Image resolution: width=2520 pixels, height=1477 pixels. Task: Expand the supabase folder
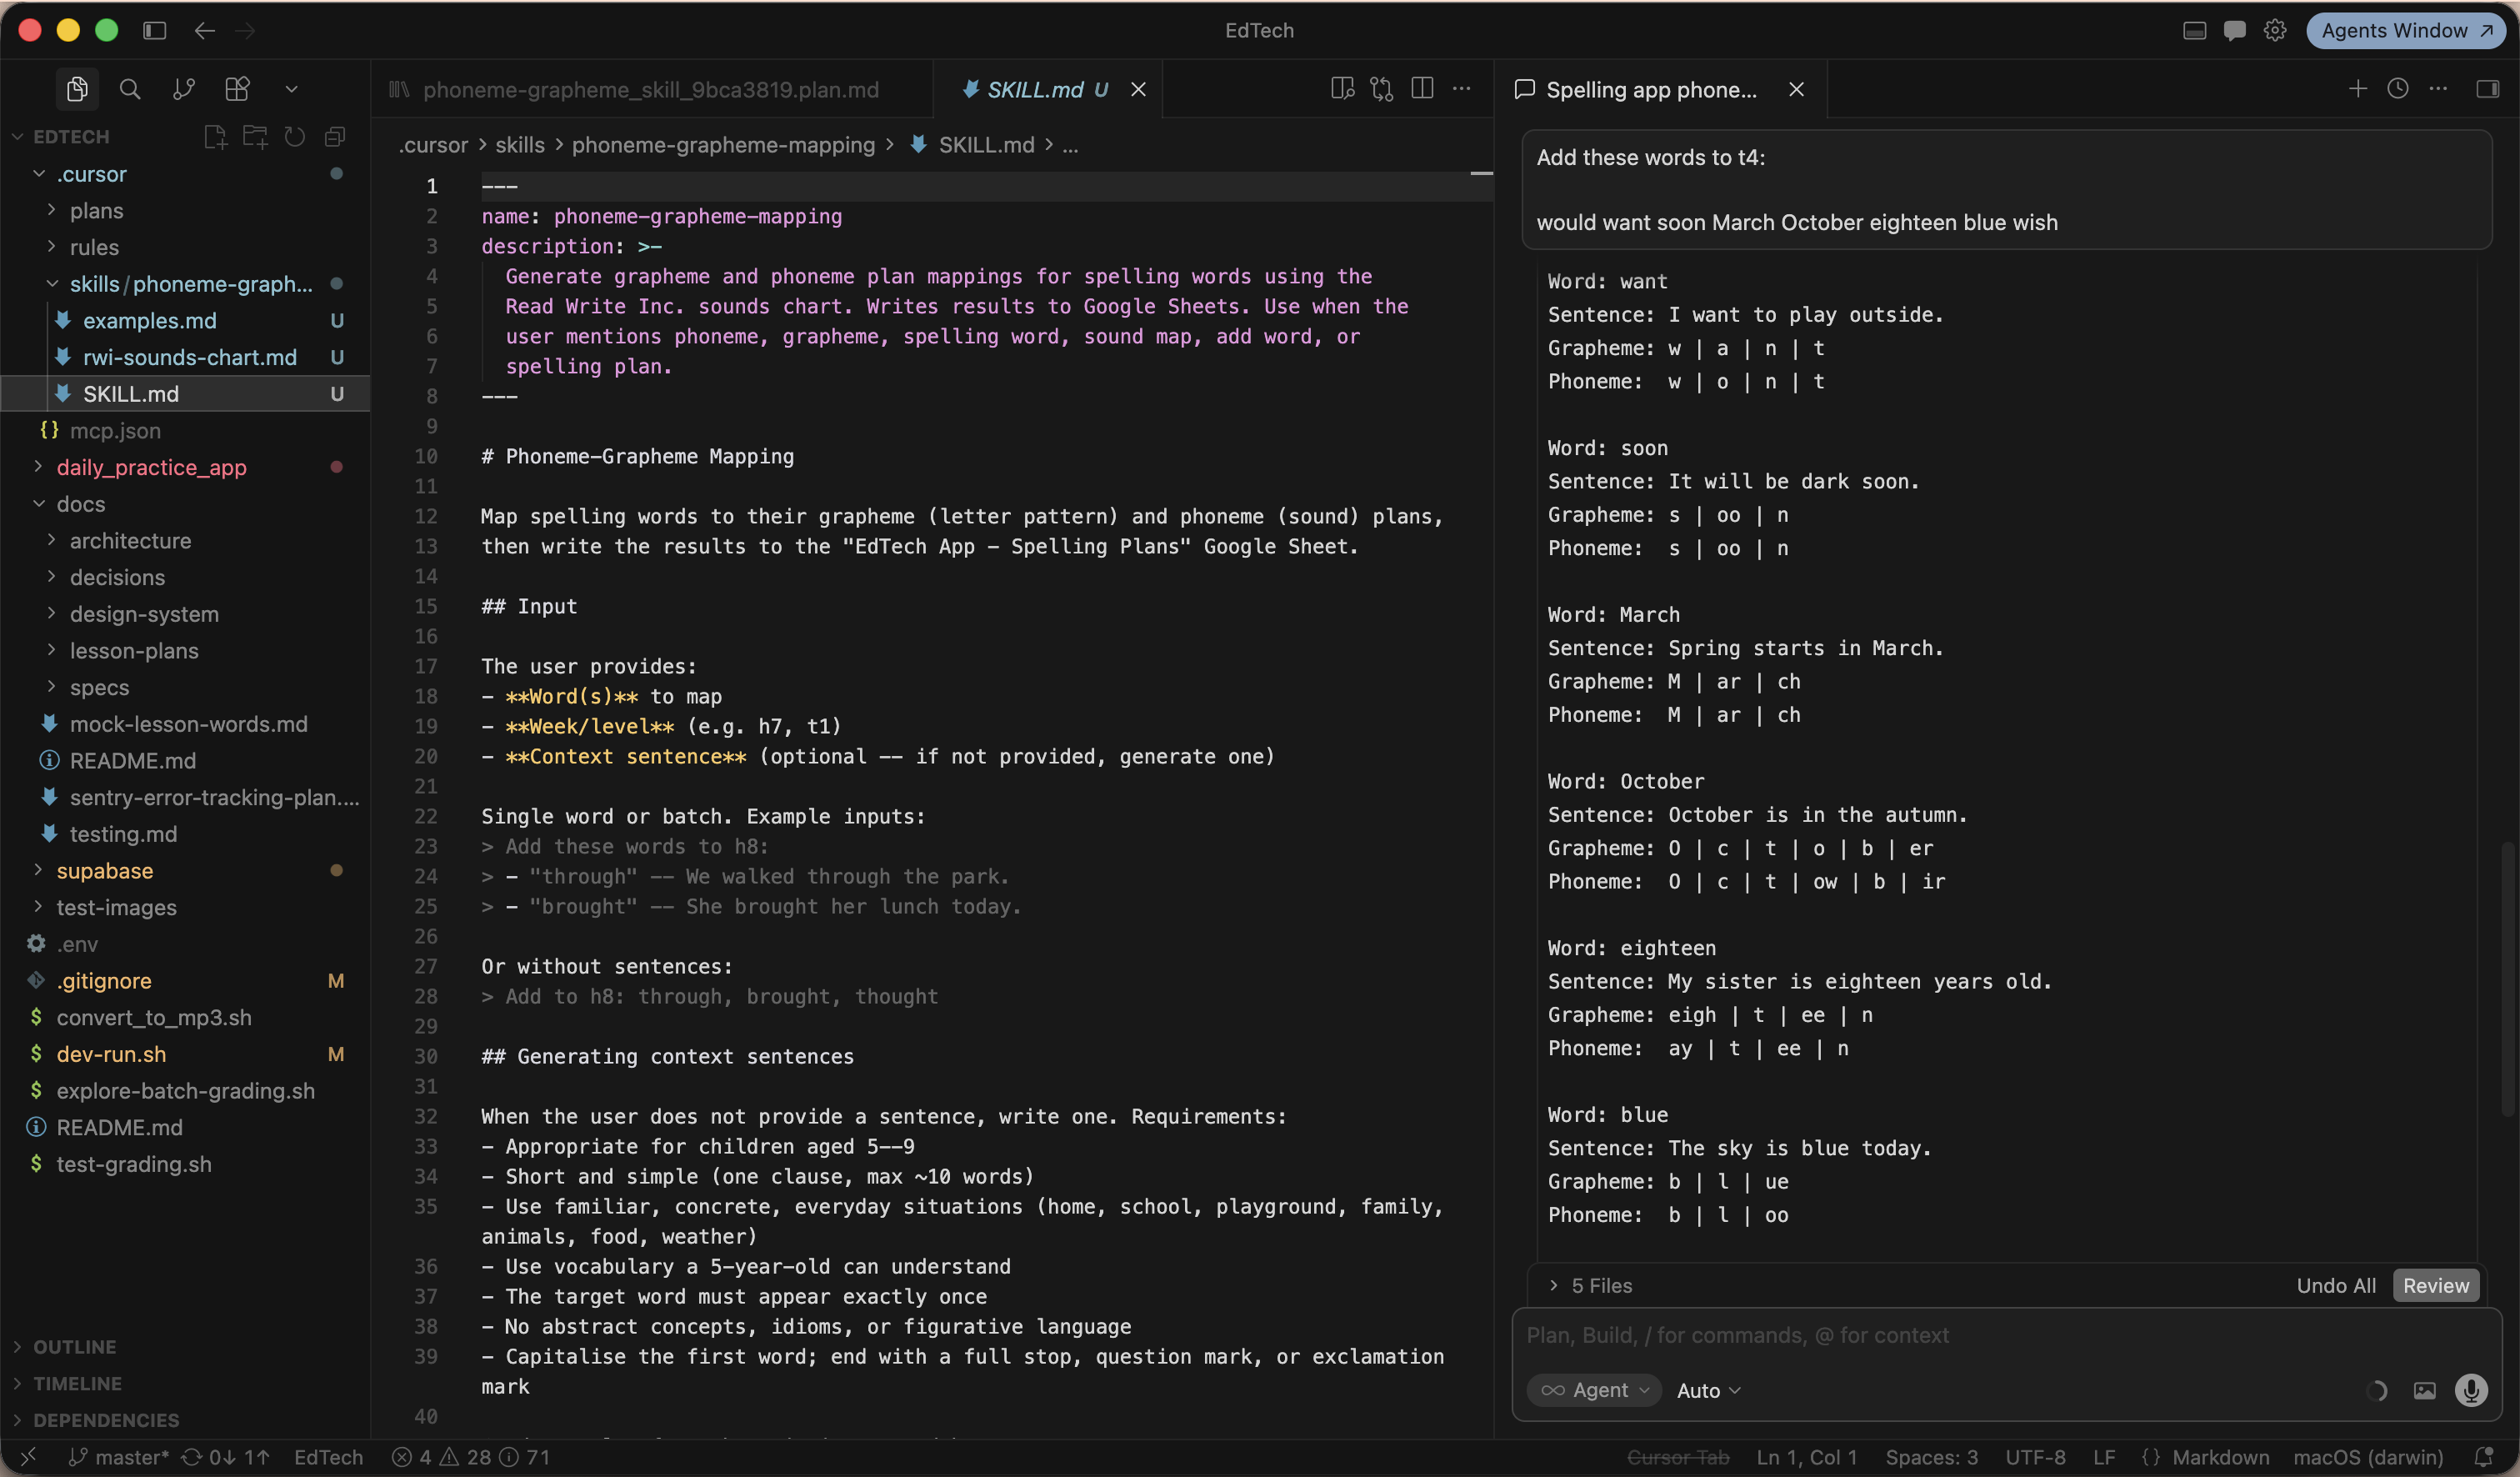[x=185, y=871]
